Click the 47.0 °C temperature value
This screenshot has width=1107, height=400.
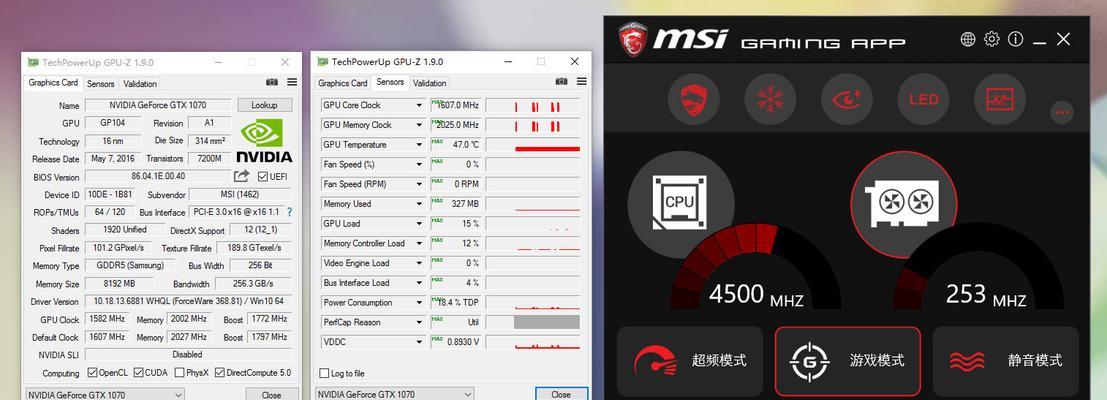(x=466, y=145)
